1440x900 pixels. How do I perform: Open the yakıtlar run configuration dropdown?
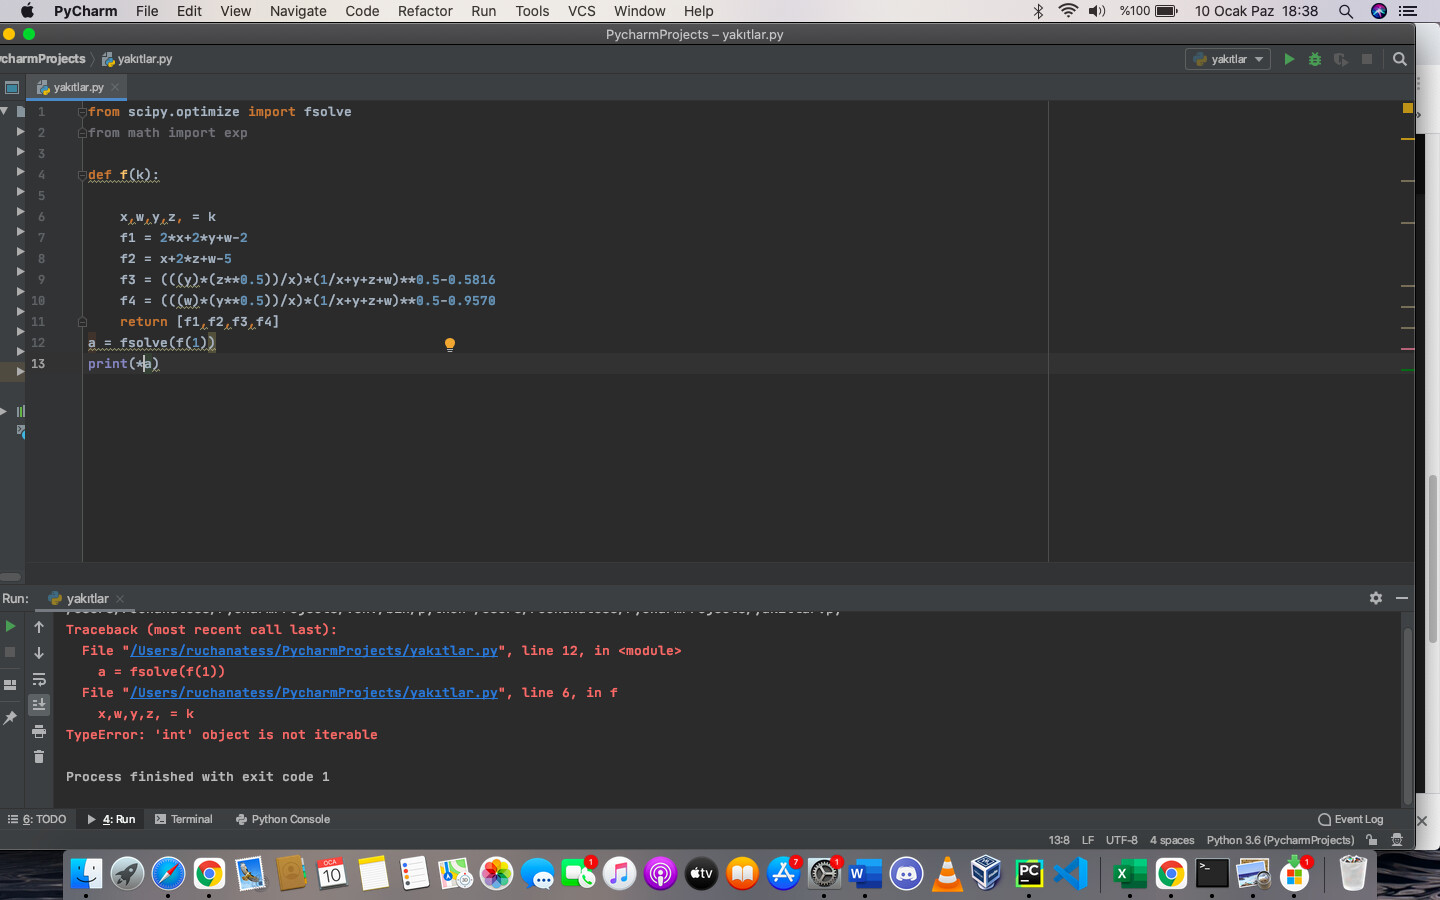(x=1228, y=59)
